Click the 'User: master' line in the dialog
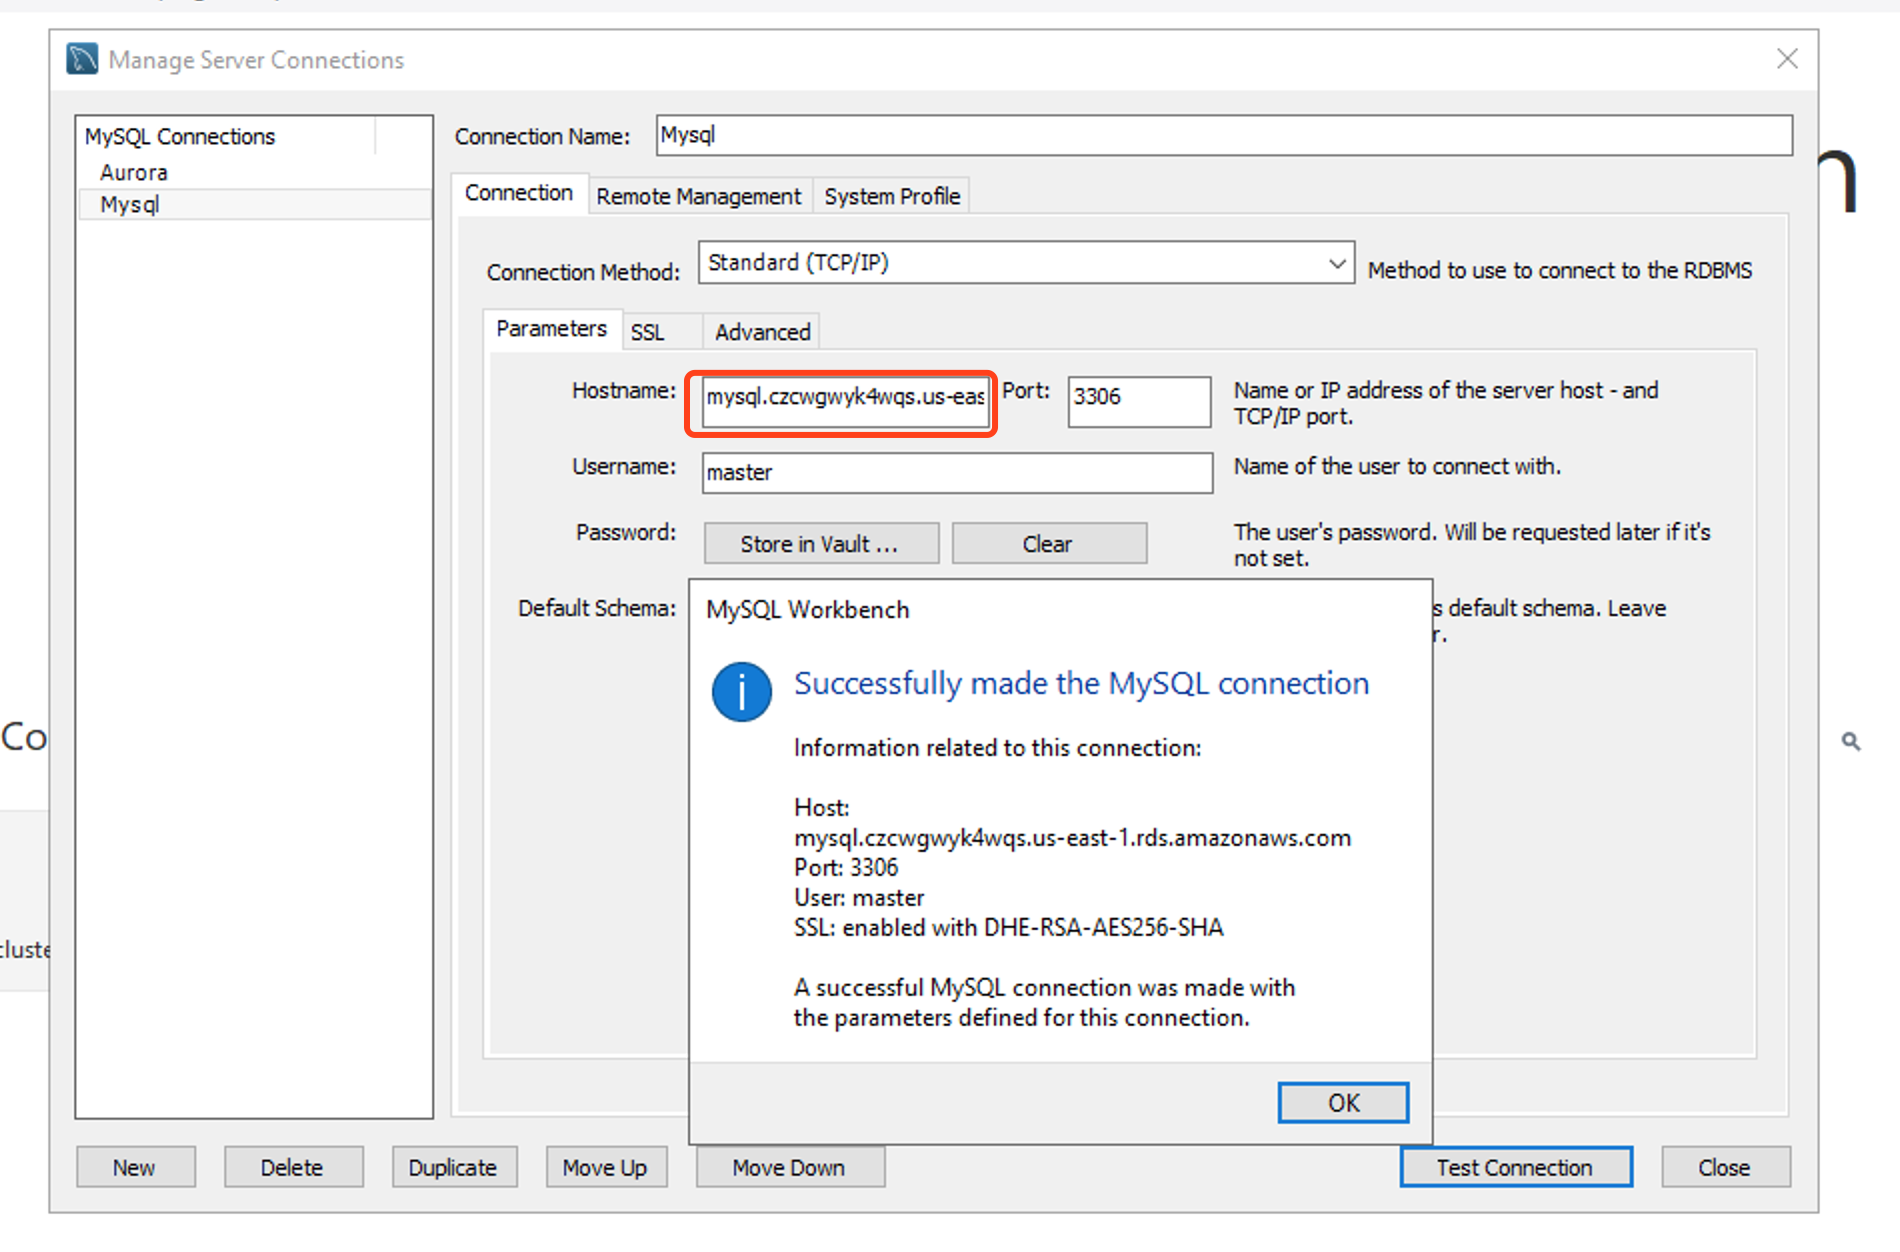This screenshot has height=1252, width=1900. coord(859,897)
